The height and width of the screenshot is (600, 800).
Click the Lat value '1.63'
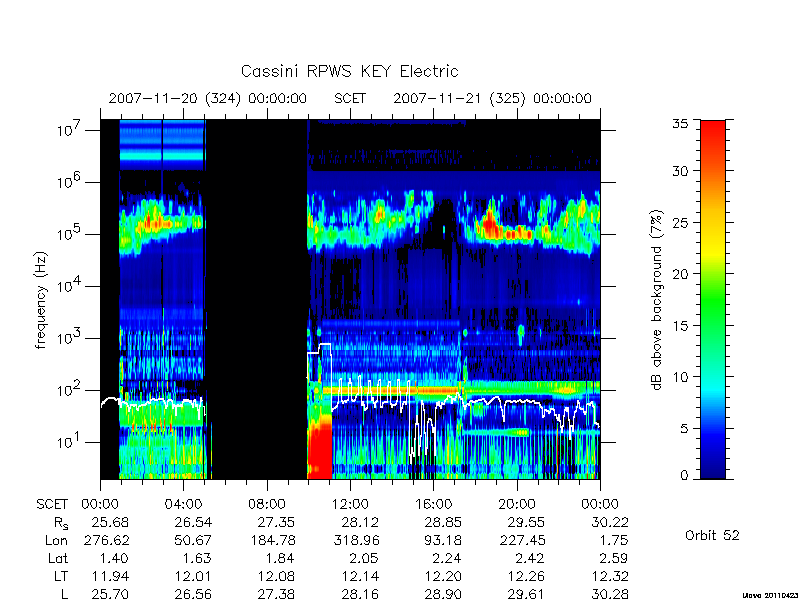pyautogui.click(x=197, y=558)
